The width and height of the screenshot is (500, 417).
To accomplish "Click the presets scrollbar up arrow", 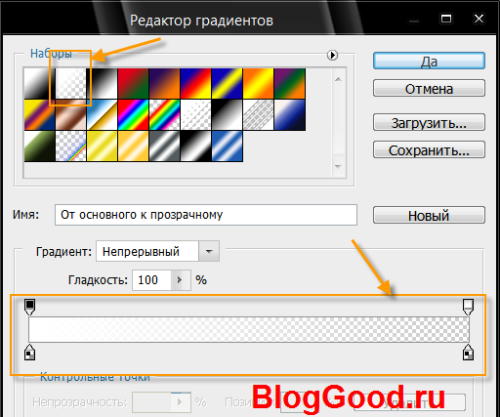I will pos(338,79).
